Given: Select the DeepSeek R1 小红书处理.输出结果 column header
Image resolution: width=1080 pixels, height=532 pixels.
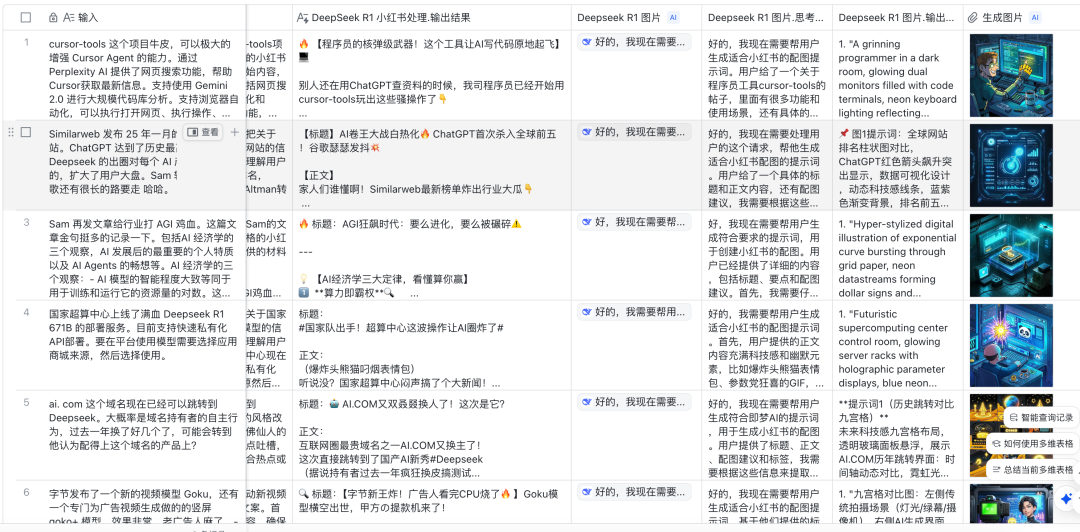Looking at the screenshot, I should coord(431,17).
